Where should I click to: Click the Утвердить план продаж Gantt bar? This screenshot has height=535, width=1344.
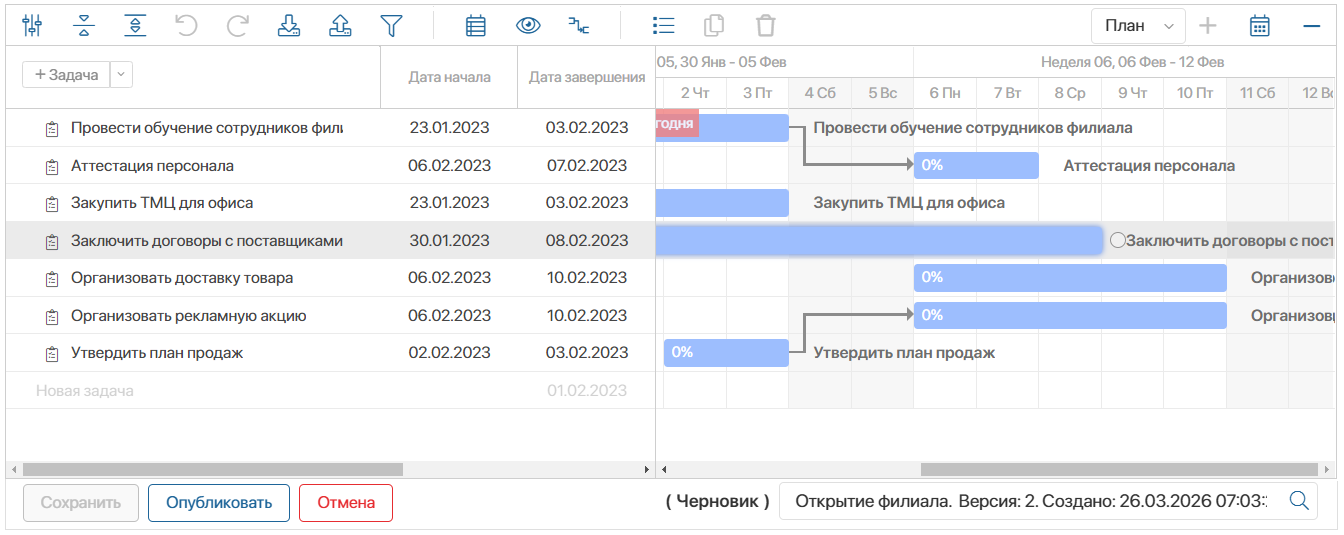pos(726,353)
